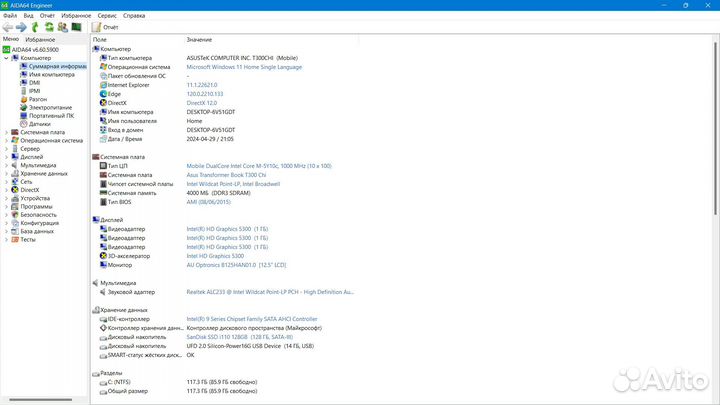Open the SanDisk SSD i110 128GB link
The height and width of the screenshot is (405, 720).
[x=222, y=336]
